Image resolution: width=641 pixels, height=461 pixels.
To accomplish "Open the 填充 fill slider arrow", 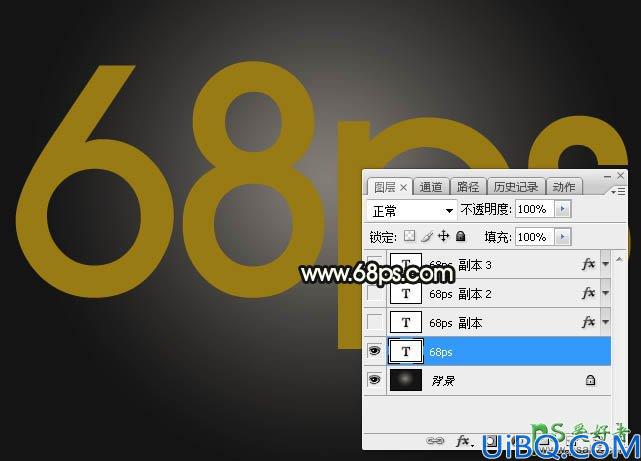I will 563,237.
